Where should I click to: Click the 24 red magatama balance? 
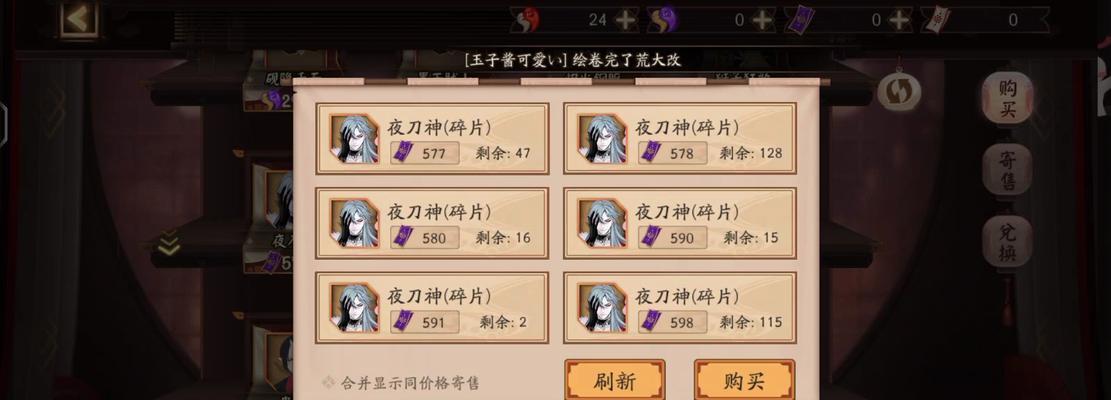pos(597,21)
